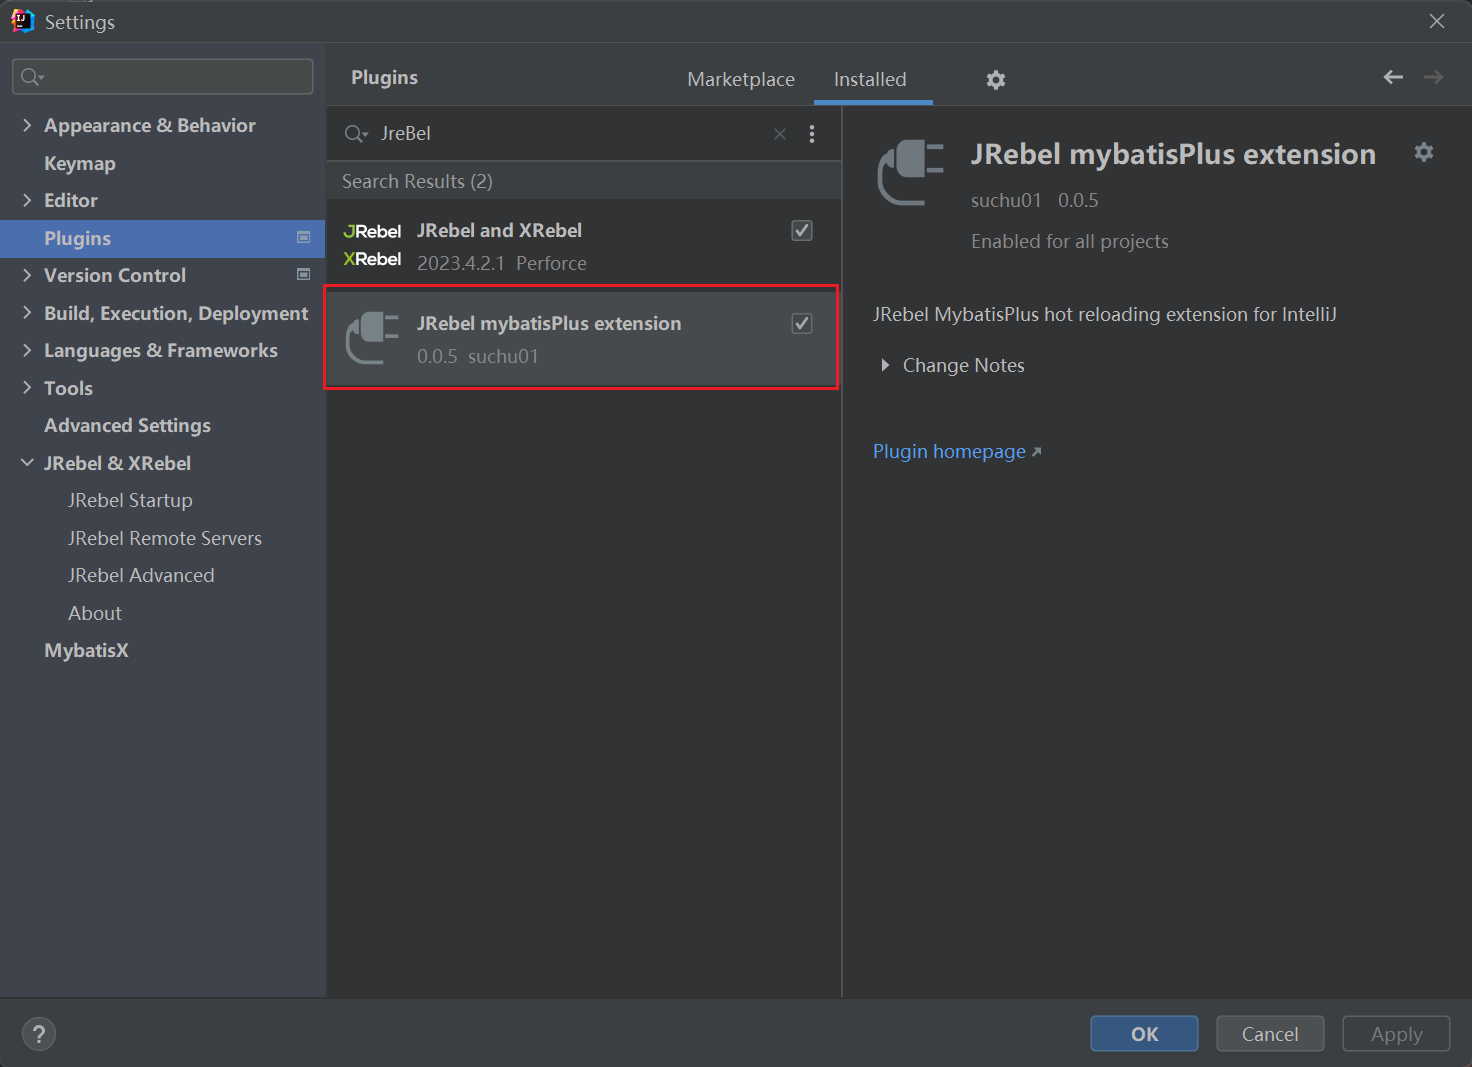Open the gear menu next to plugin title

pos(1423,152)
